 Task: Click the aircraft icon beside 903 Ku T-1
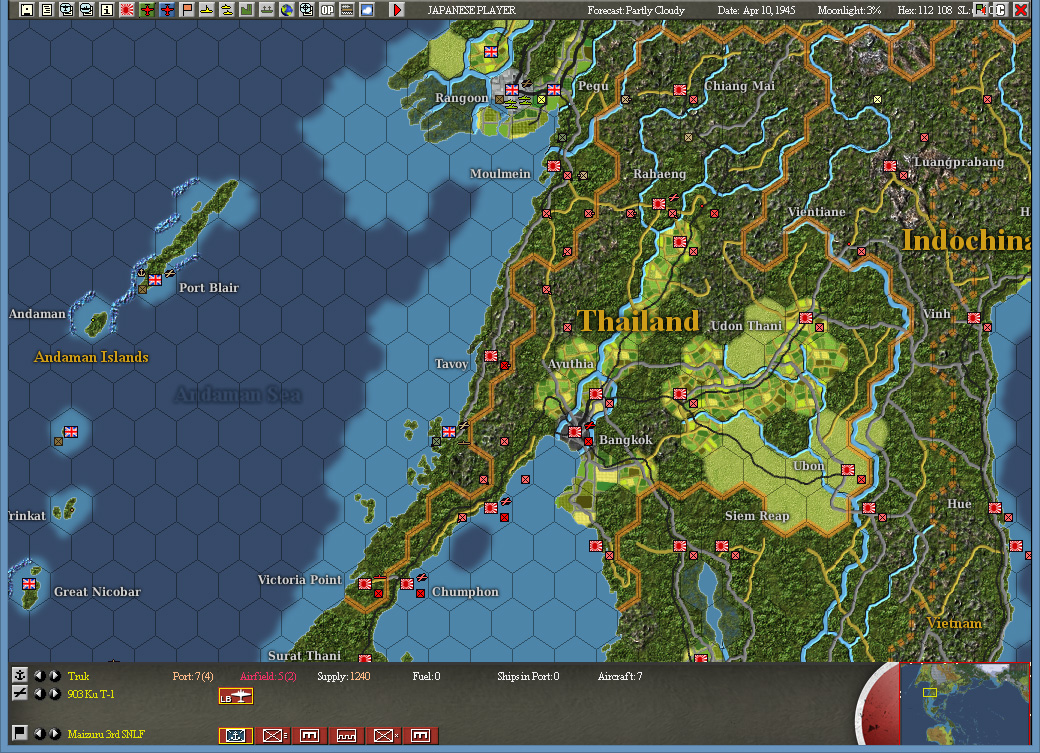point(20,693)
